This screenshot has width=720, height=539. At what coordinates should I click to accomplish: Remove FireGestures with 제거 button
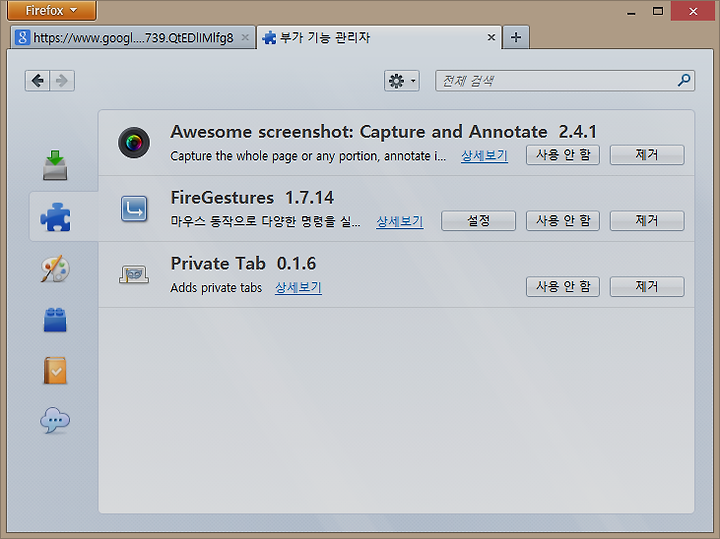point(647,221)
